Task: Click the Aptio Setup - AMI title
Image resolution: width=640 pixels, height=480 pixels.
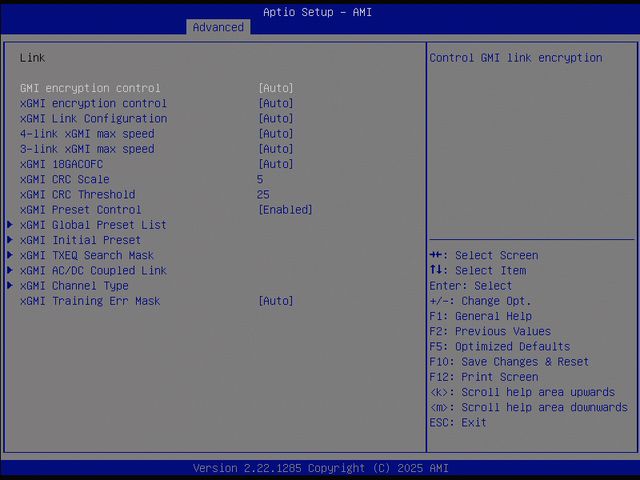Action: click(x=318, y=12)
